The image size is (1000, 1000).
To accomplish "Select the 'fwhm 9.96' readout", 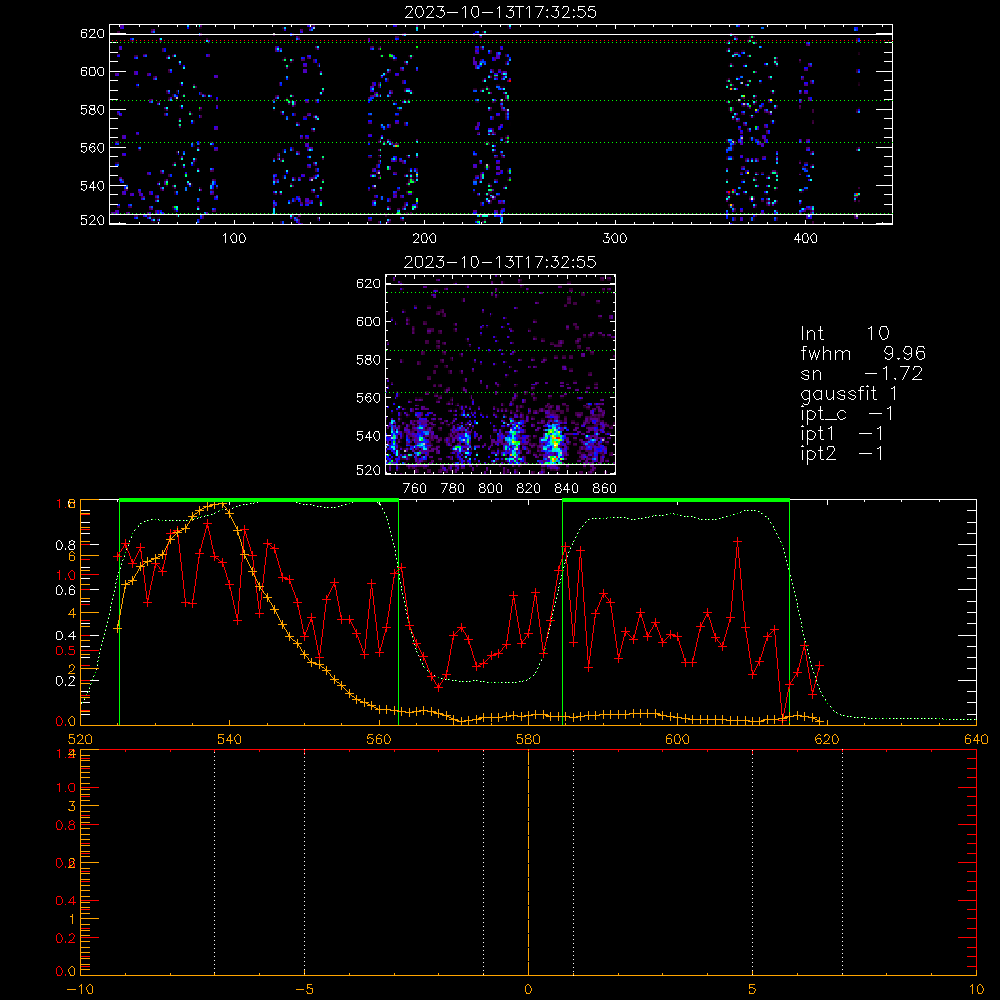I will 863,353.
